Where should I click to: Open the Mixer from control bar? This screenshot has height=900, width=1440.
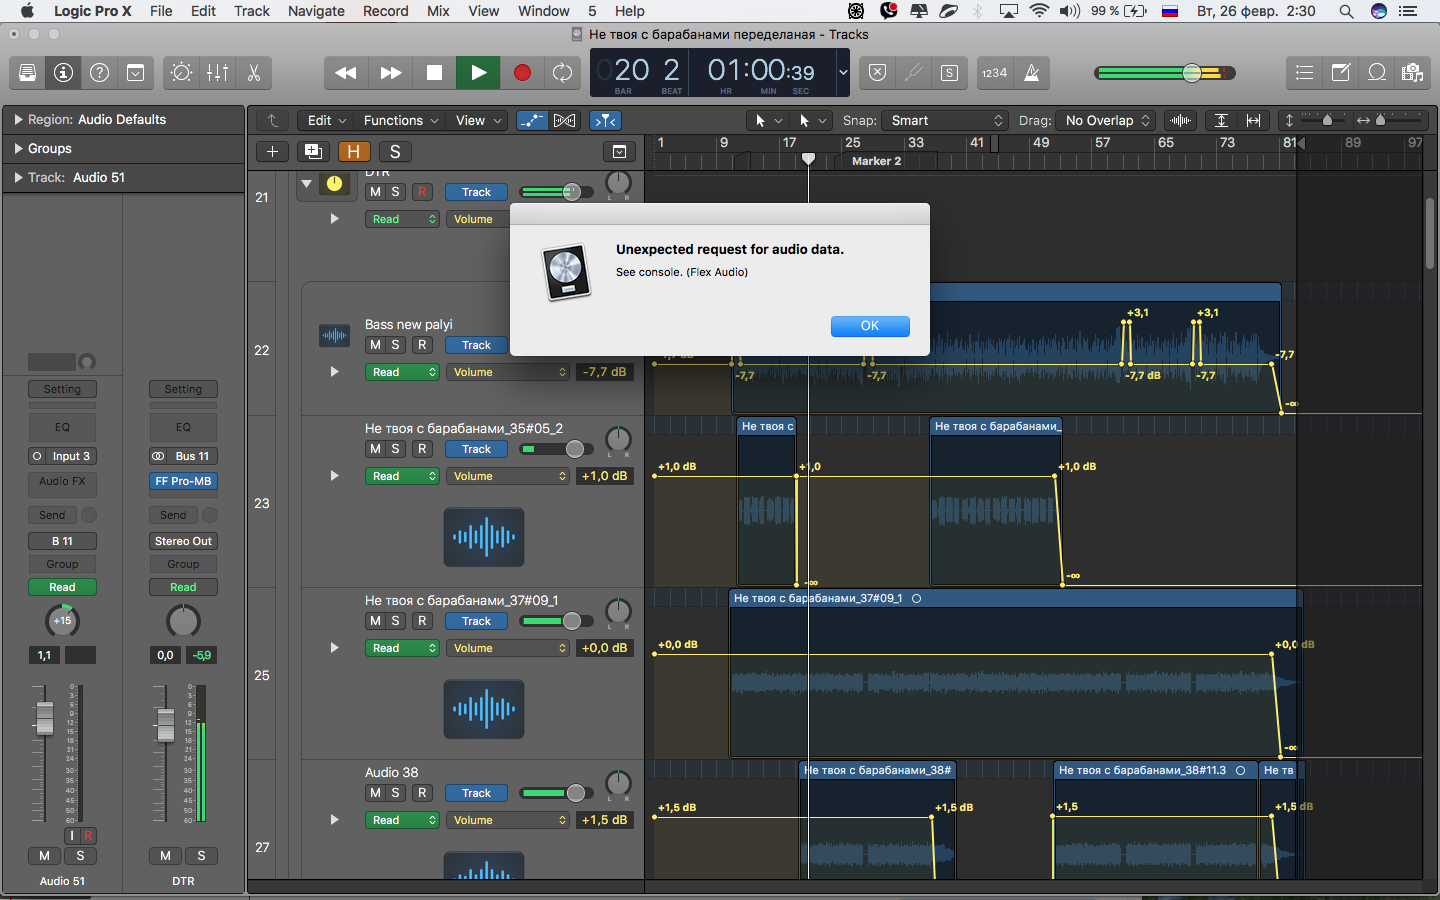(217, 73)
